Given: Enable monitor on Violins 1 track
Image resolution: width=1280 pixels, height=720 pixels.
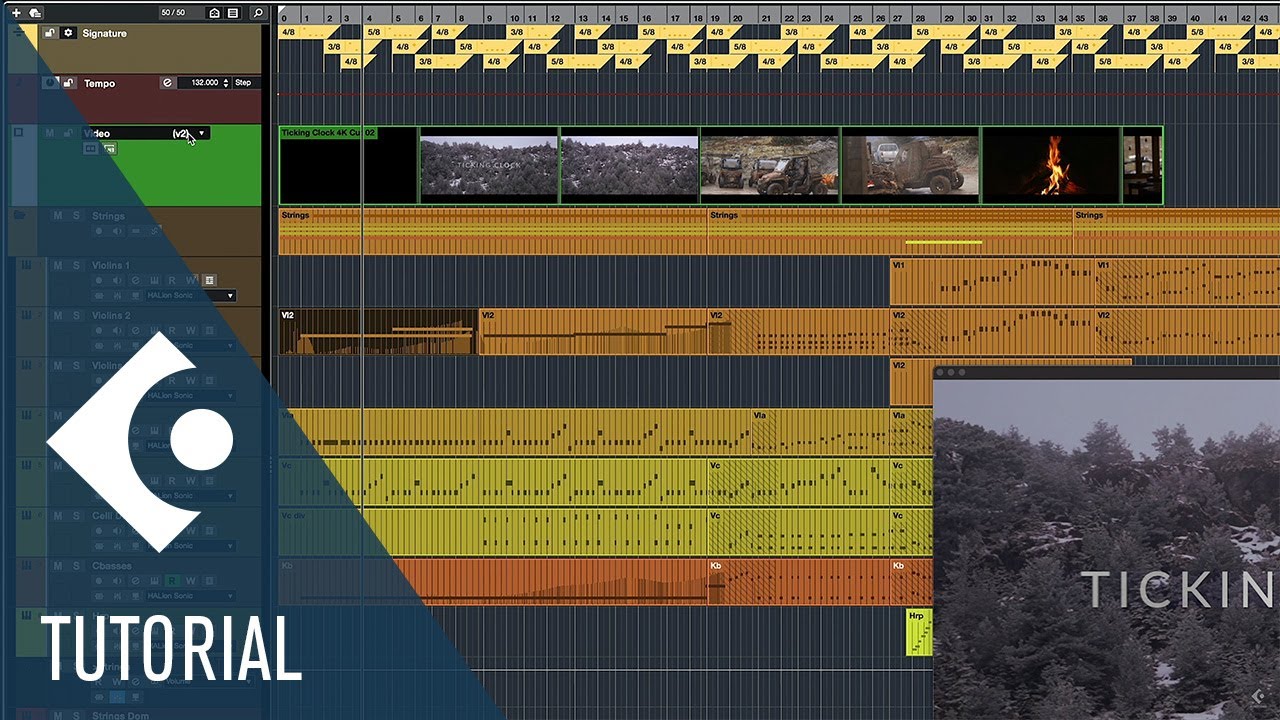Looking at the screenshot, I should click(117, 281).
